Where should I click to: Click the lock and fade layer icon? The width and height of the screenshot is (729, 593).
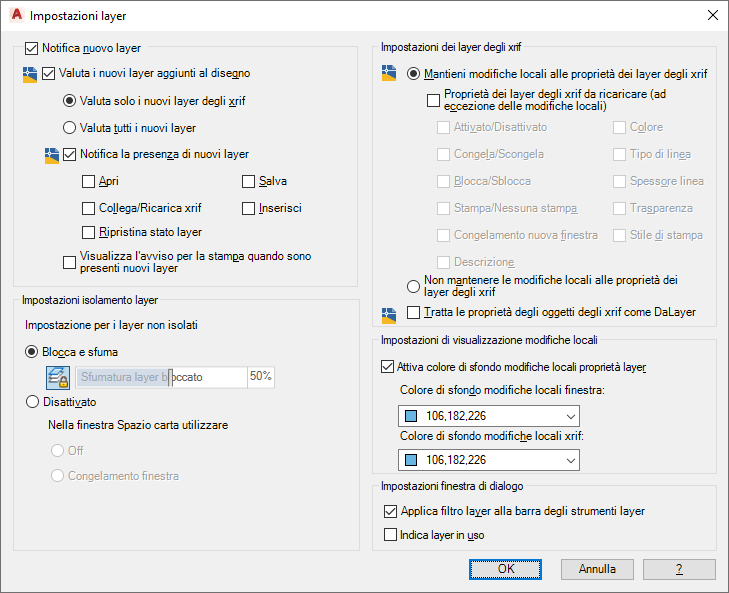tap(59, 377)
